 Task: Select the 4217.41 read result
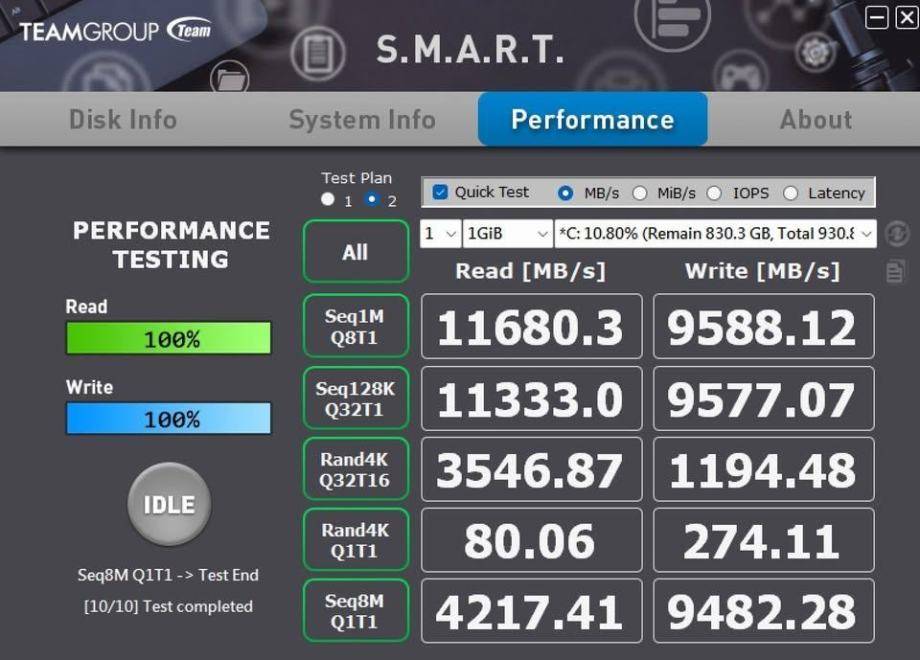click(x=532, y=611)
